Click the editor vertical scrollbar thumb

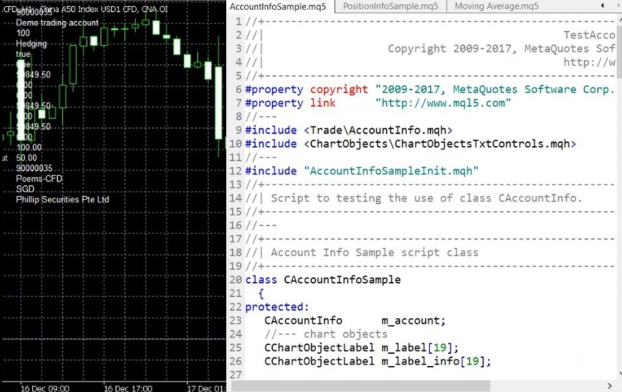[x=619, y=51]
